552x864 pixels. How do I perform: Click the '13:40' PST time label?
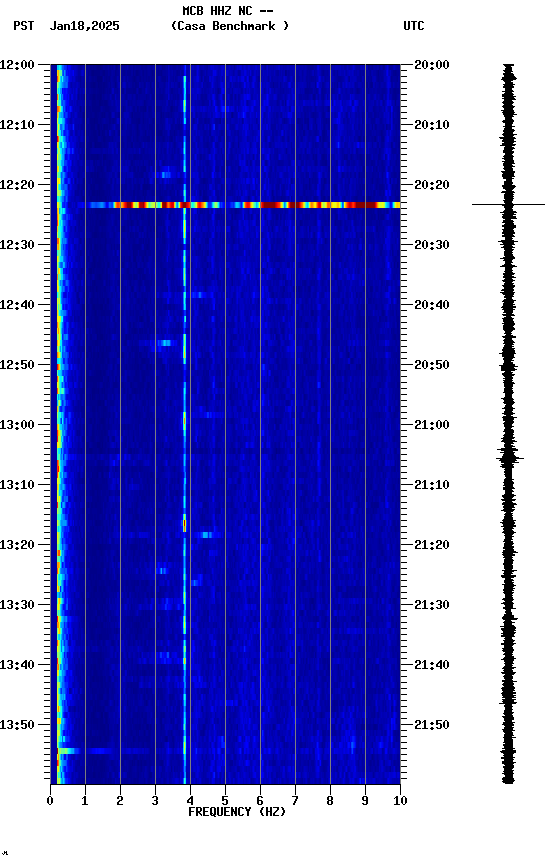click(17, 665)
